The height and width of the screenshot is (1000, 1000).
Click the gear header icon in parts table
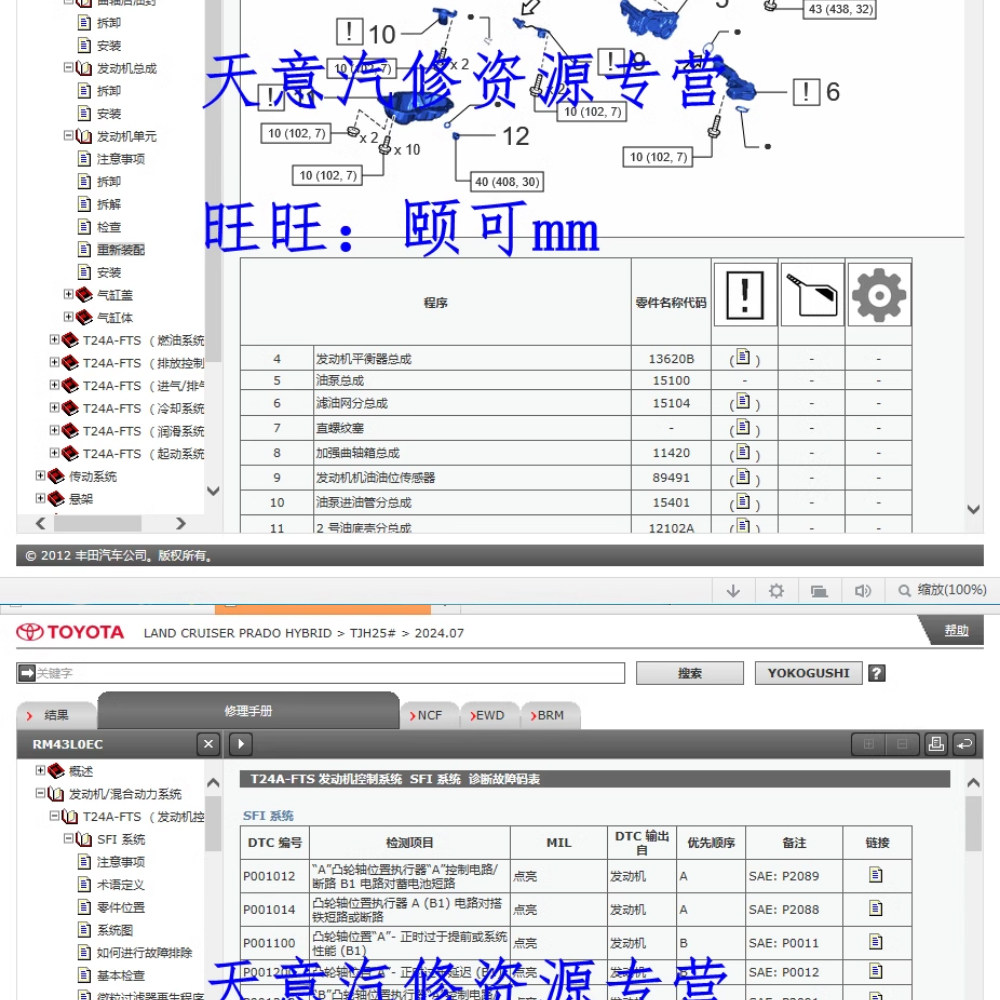click(879, 295)
